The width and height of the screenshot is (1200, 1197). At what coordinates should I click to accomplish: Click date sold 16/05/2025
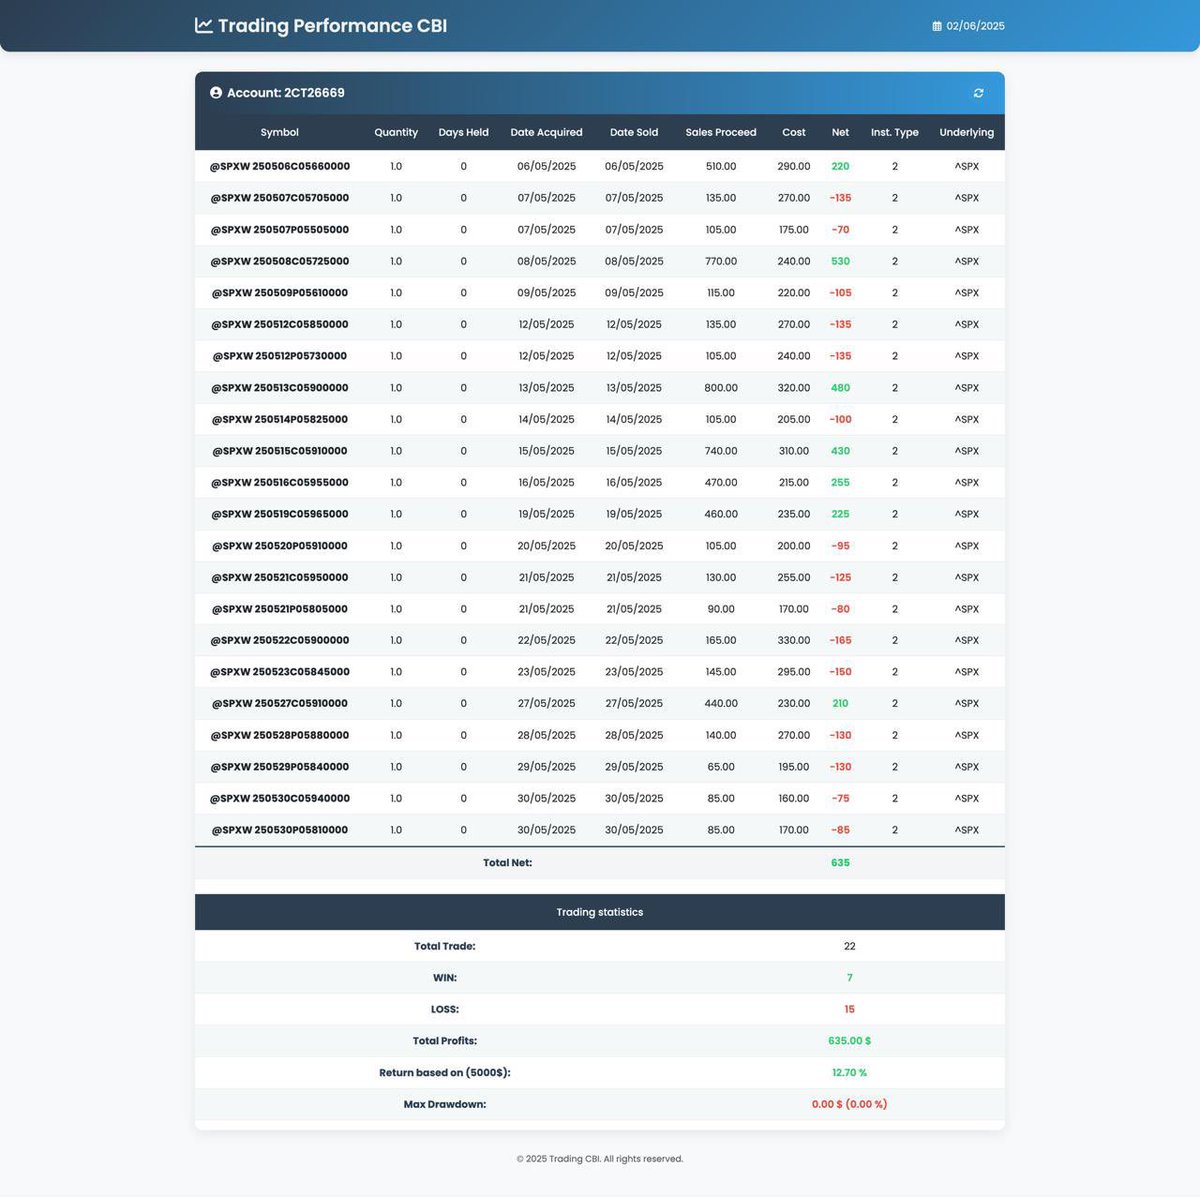[634, 482]
